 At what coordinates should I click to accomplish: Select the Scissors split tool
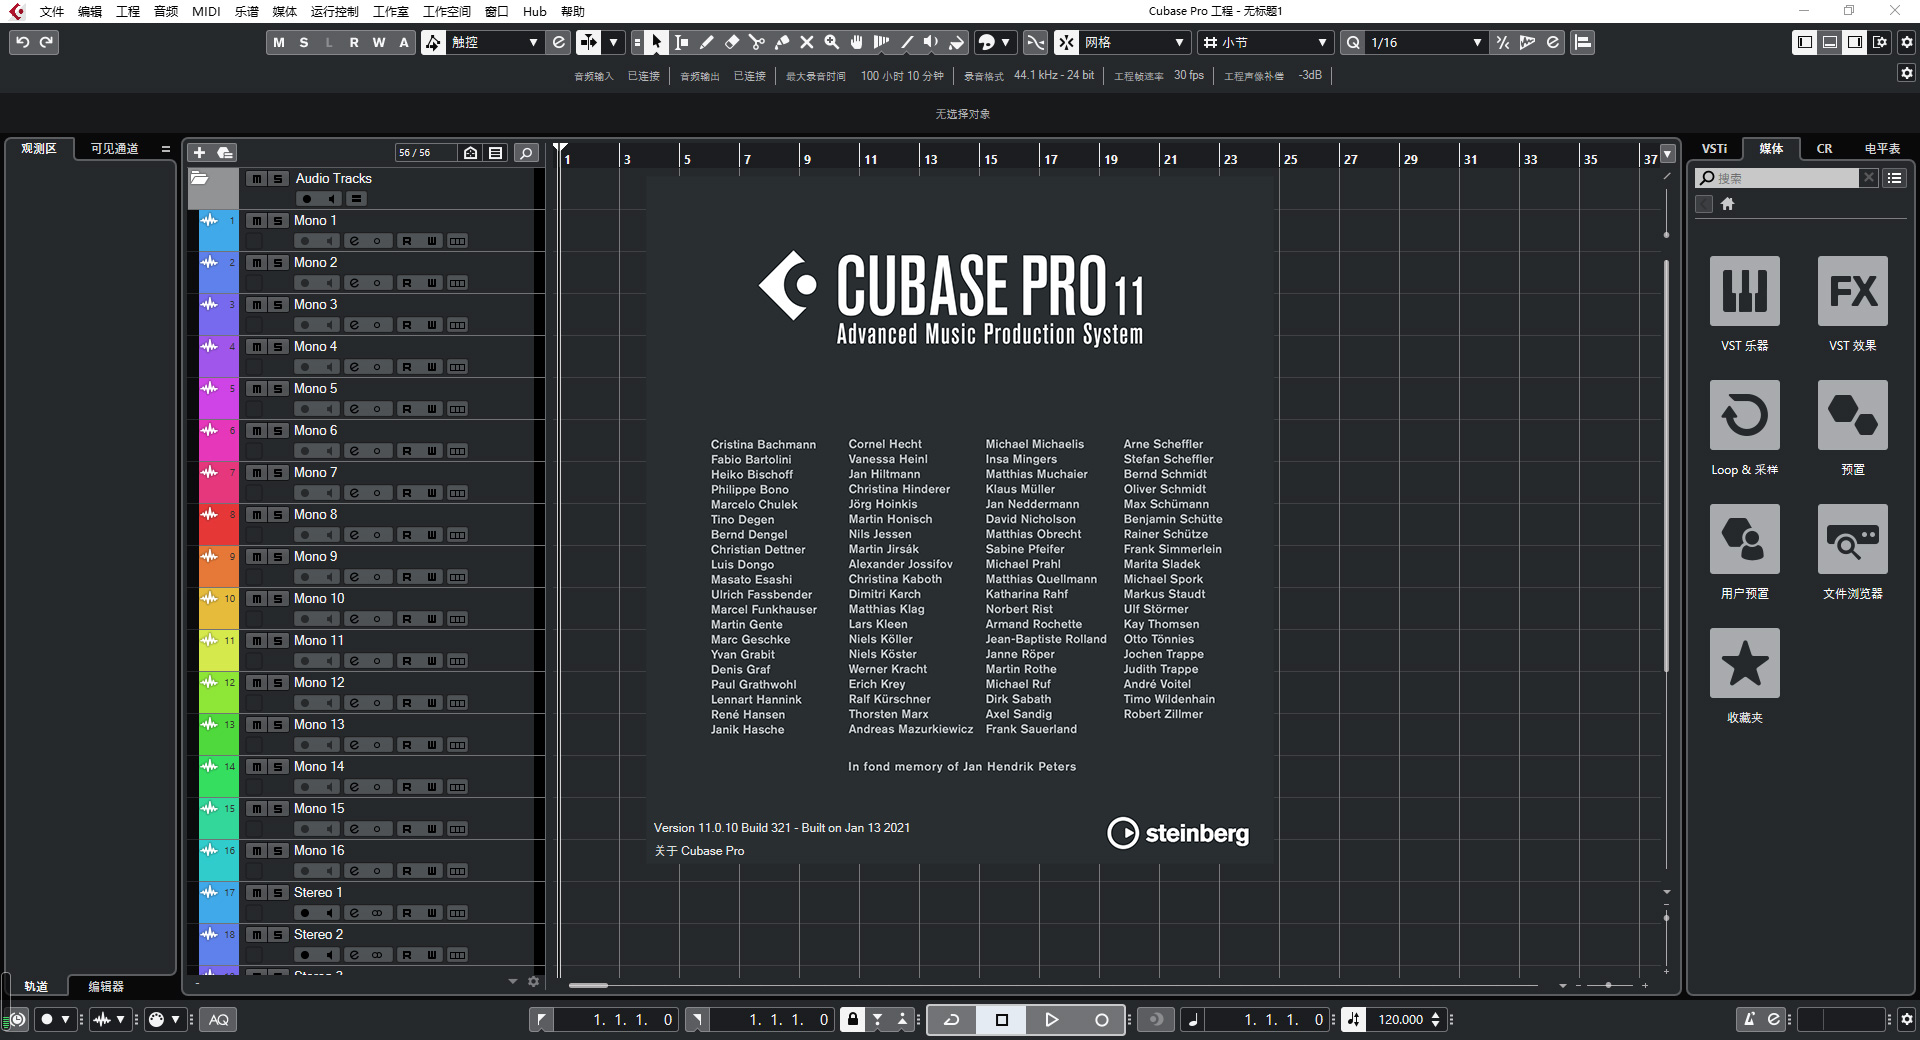757,42
